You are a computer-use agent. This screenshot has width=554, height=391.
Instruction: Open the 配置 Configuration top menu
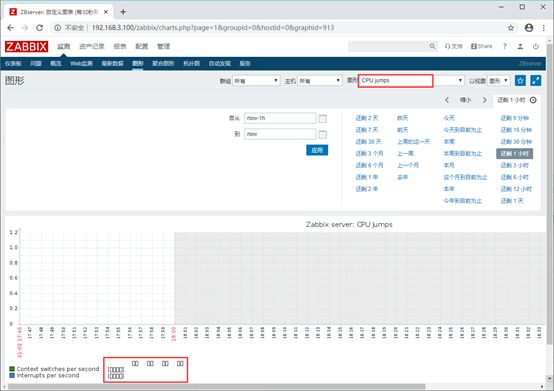point(142,46)
